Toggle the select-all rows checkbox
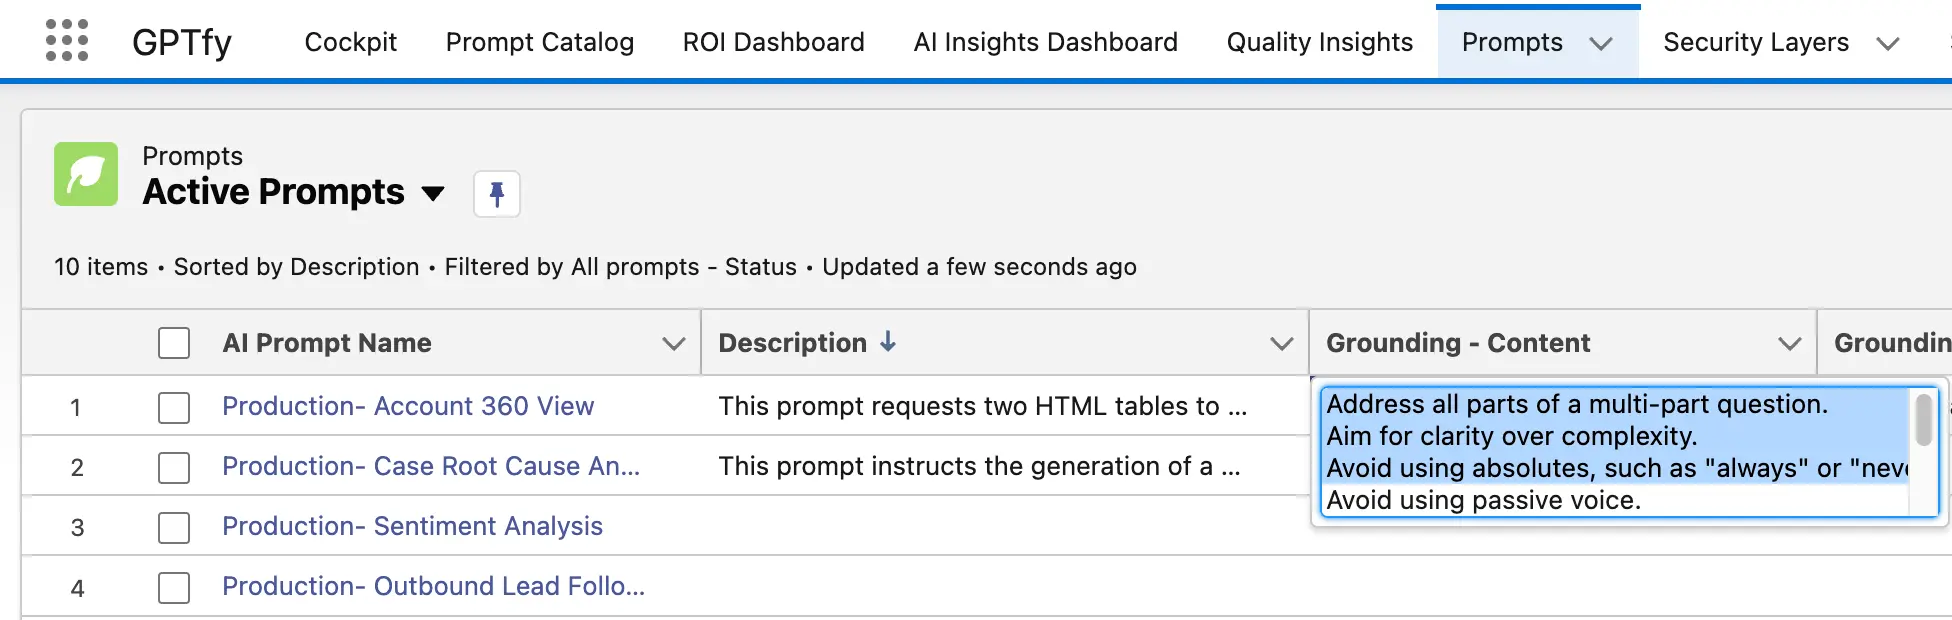This screenshot has width=1952, height=620. click(x=174, y=343)
